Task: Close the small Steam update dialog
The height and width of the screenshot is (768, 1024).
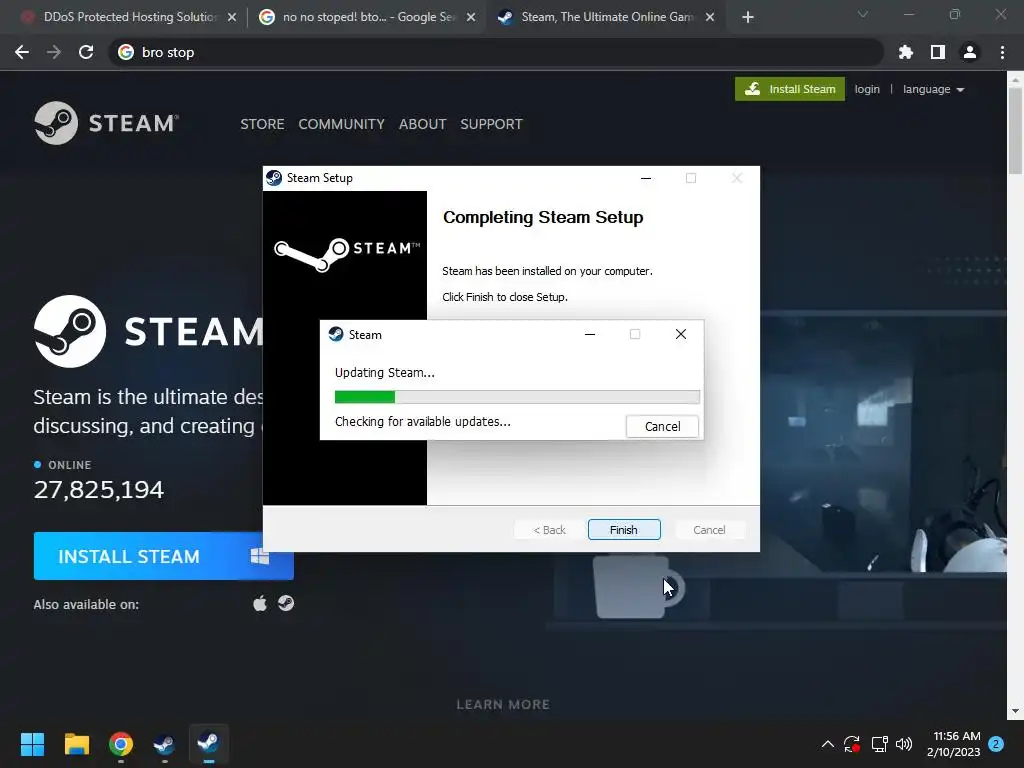Action: 680,334
